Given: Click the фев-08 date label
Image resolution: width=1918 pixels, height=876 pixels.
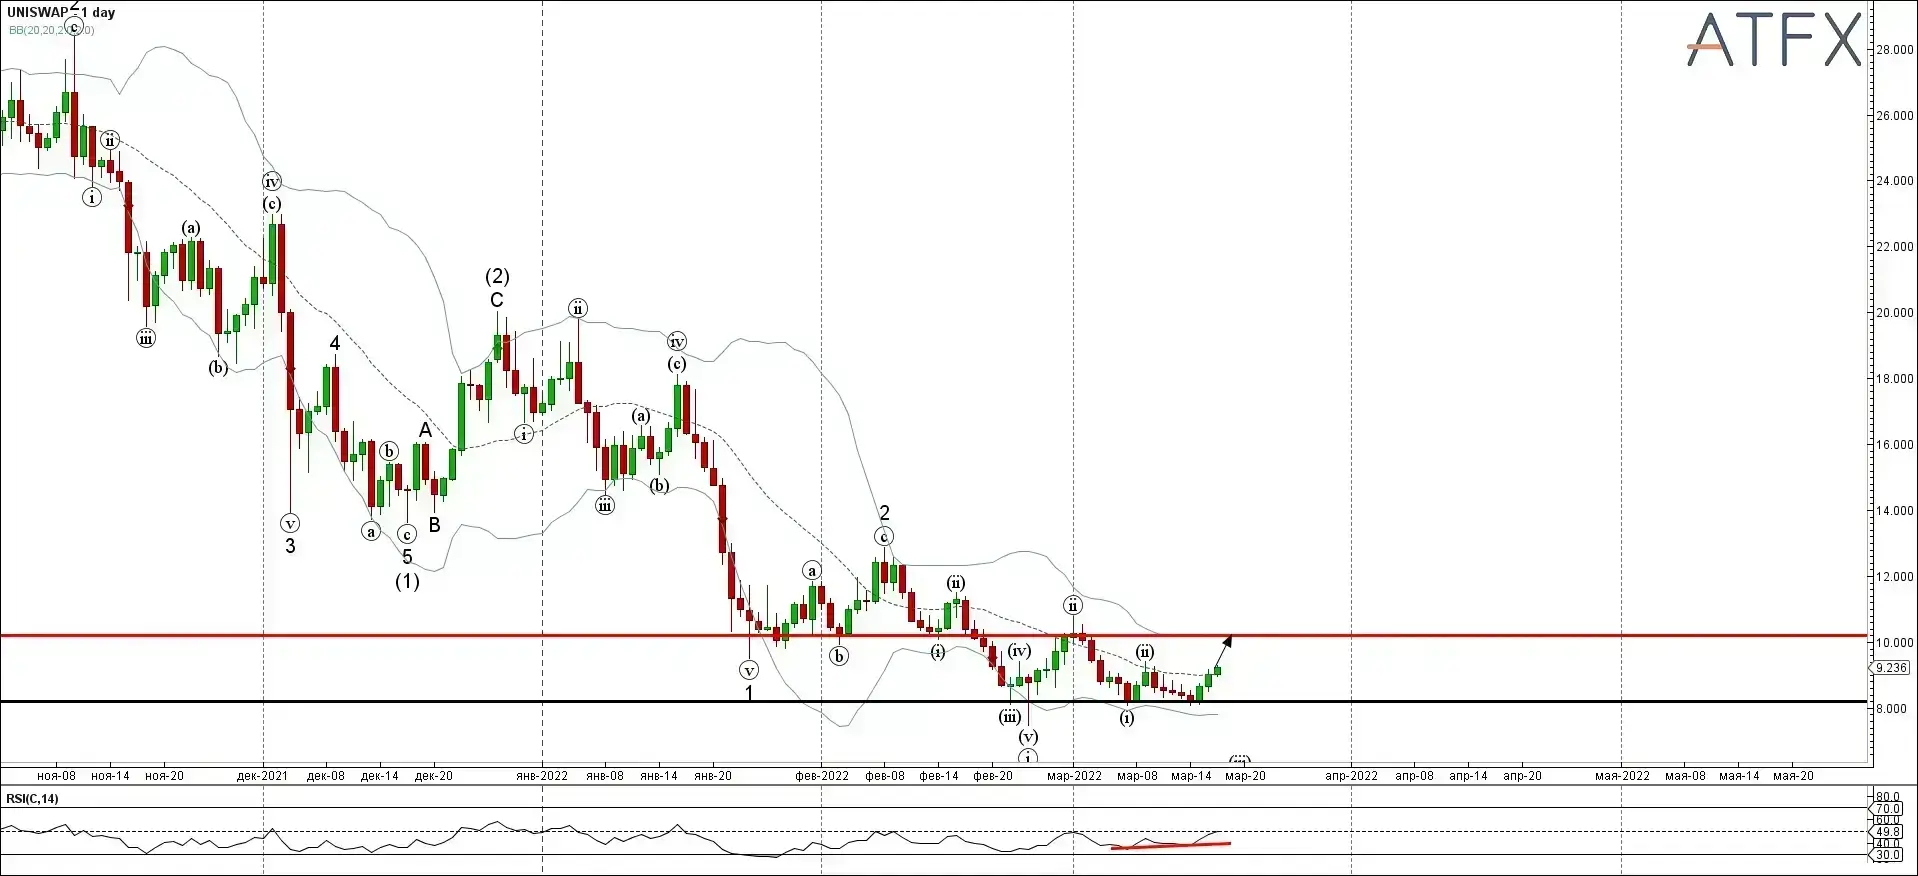Looking at the screenshot, I should [x=885, y=775].
